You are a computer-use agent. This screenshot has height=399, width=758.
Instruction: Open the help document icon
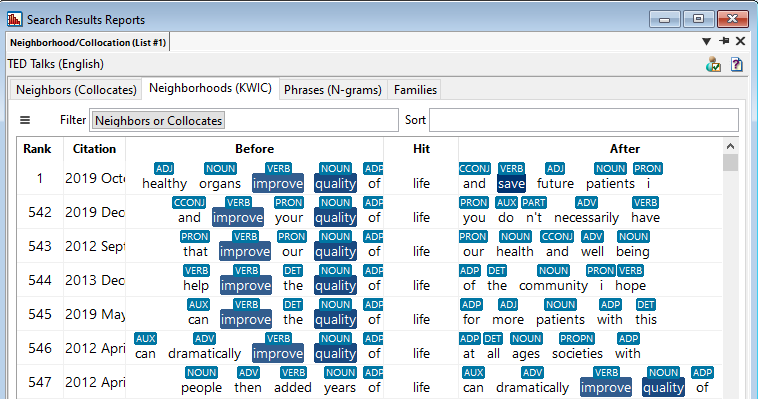tap(737, 64)
